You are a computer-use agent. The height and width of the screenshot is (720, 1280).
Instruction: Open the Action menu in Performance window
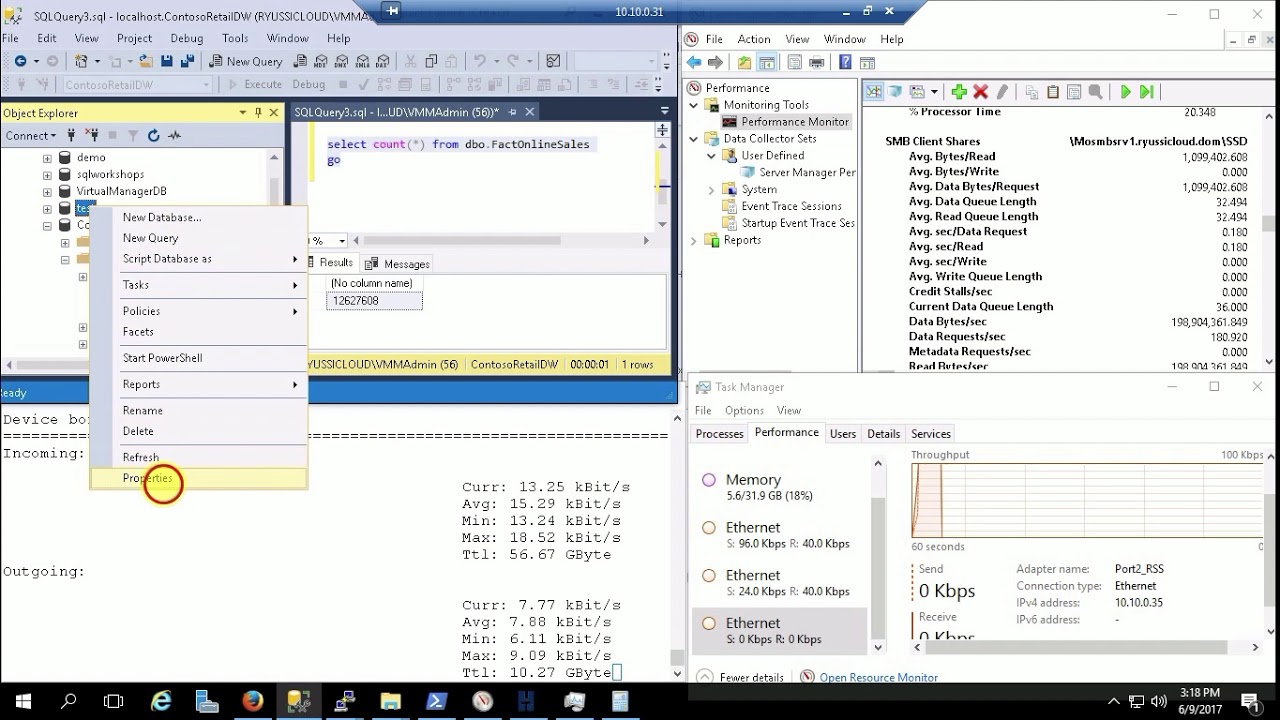(x=754, y=39)
